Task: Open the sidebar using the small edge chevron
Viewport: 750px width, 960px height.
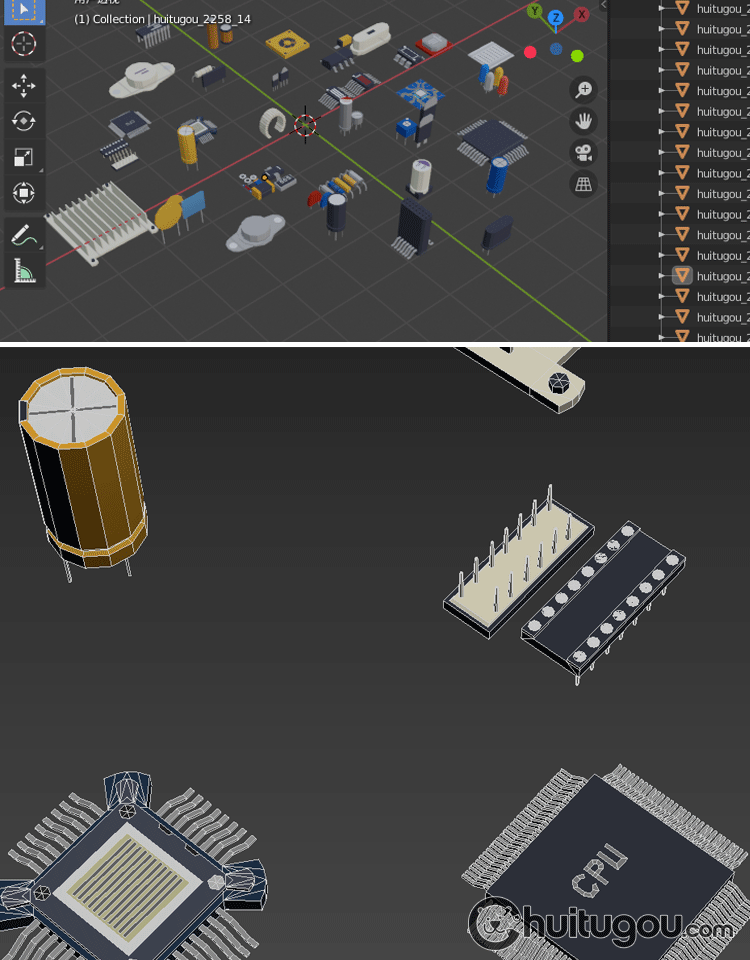Action: [x=603, y=5]
